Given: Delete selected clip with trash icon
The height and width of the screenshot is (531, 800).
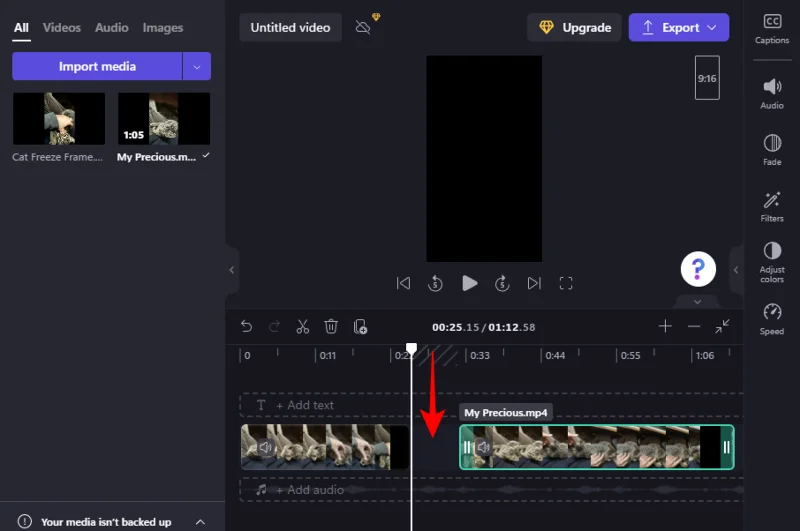Looking at the screenshot, I should (x=331, y=326).
